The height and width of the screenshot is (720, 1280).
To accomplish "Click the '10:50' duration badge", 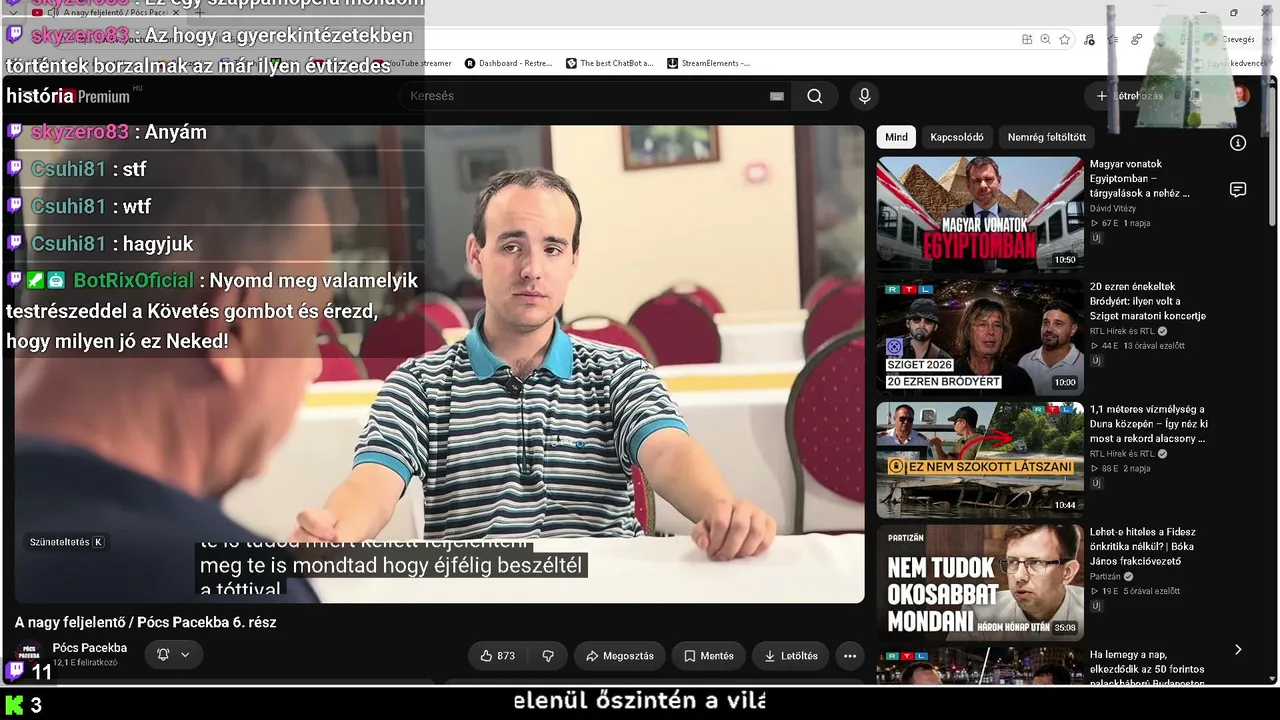I will coord(1065,260).
